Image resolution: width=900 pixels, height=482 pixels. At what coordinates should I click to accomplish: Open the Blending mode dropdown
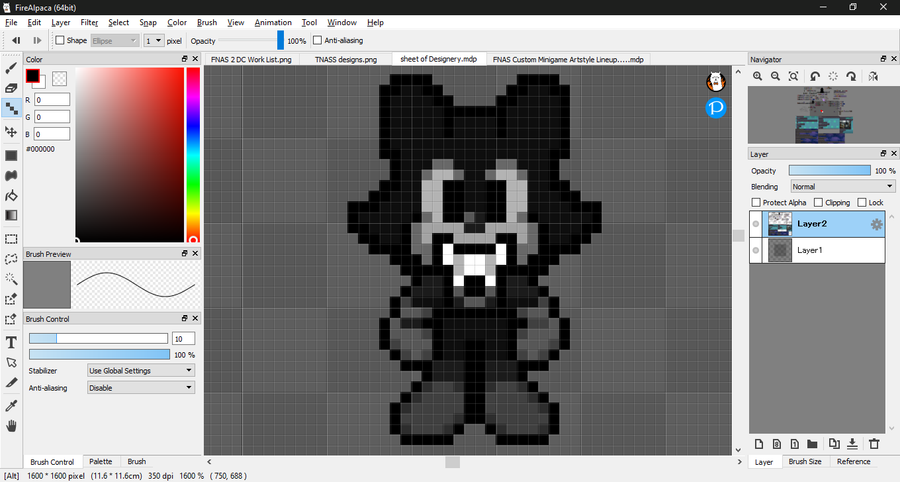point(843,186)
